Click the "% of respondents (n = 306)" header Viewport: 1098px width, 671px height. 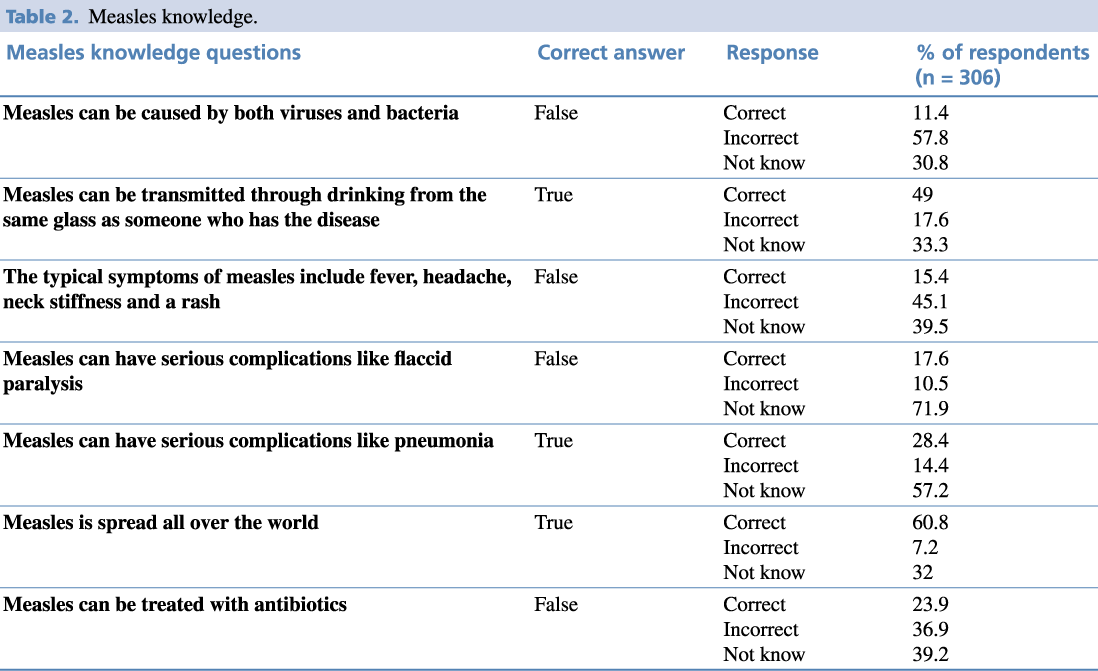click(x=1002, y=64)
